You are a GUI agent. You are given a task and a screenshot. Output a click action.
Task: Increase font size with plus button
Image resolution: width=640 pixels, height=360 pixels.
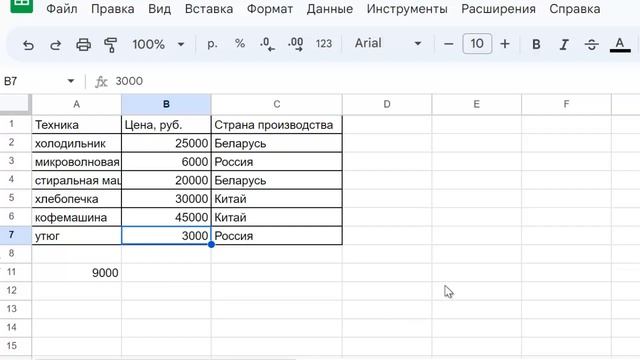(x=505, y=44)
